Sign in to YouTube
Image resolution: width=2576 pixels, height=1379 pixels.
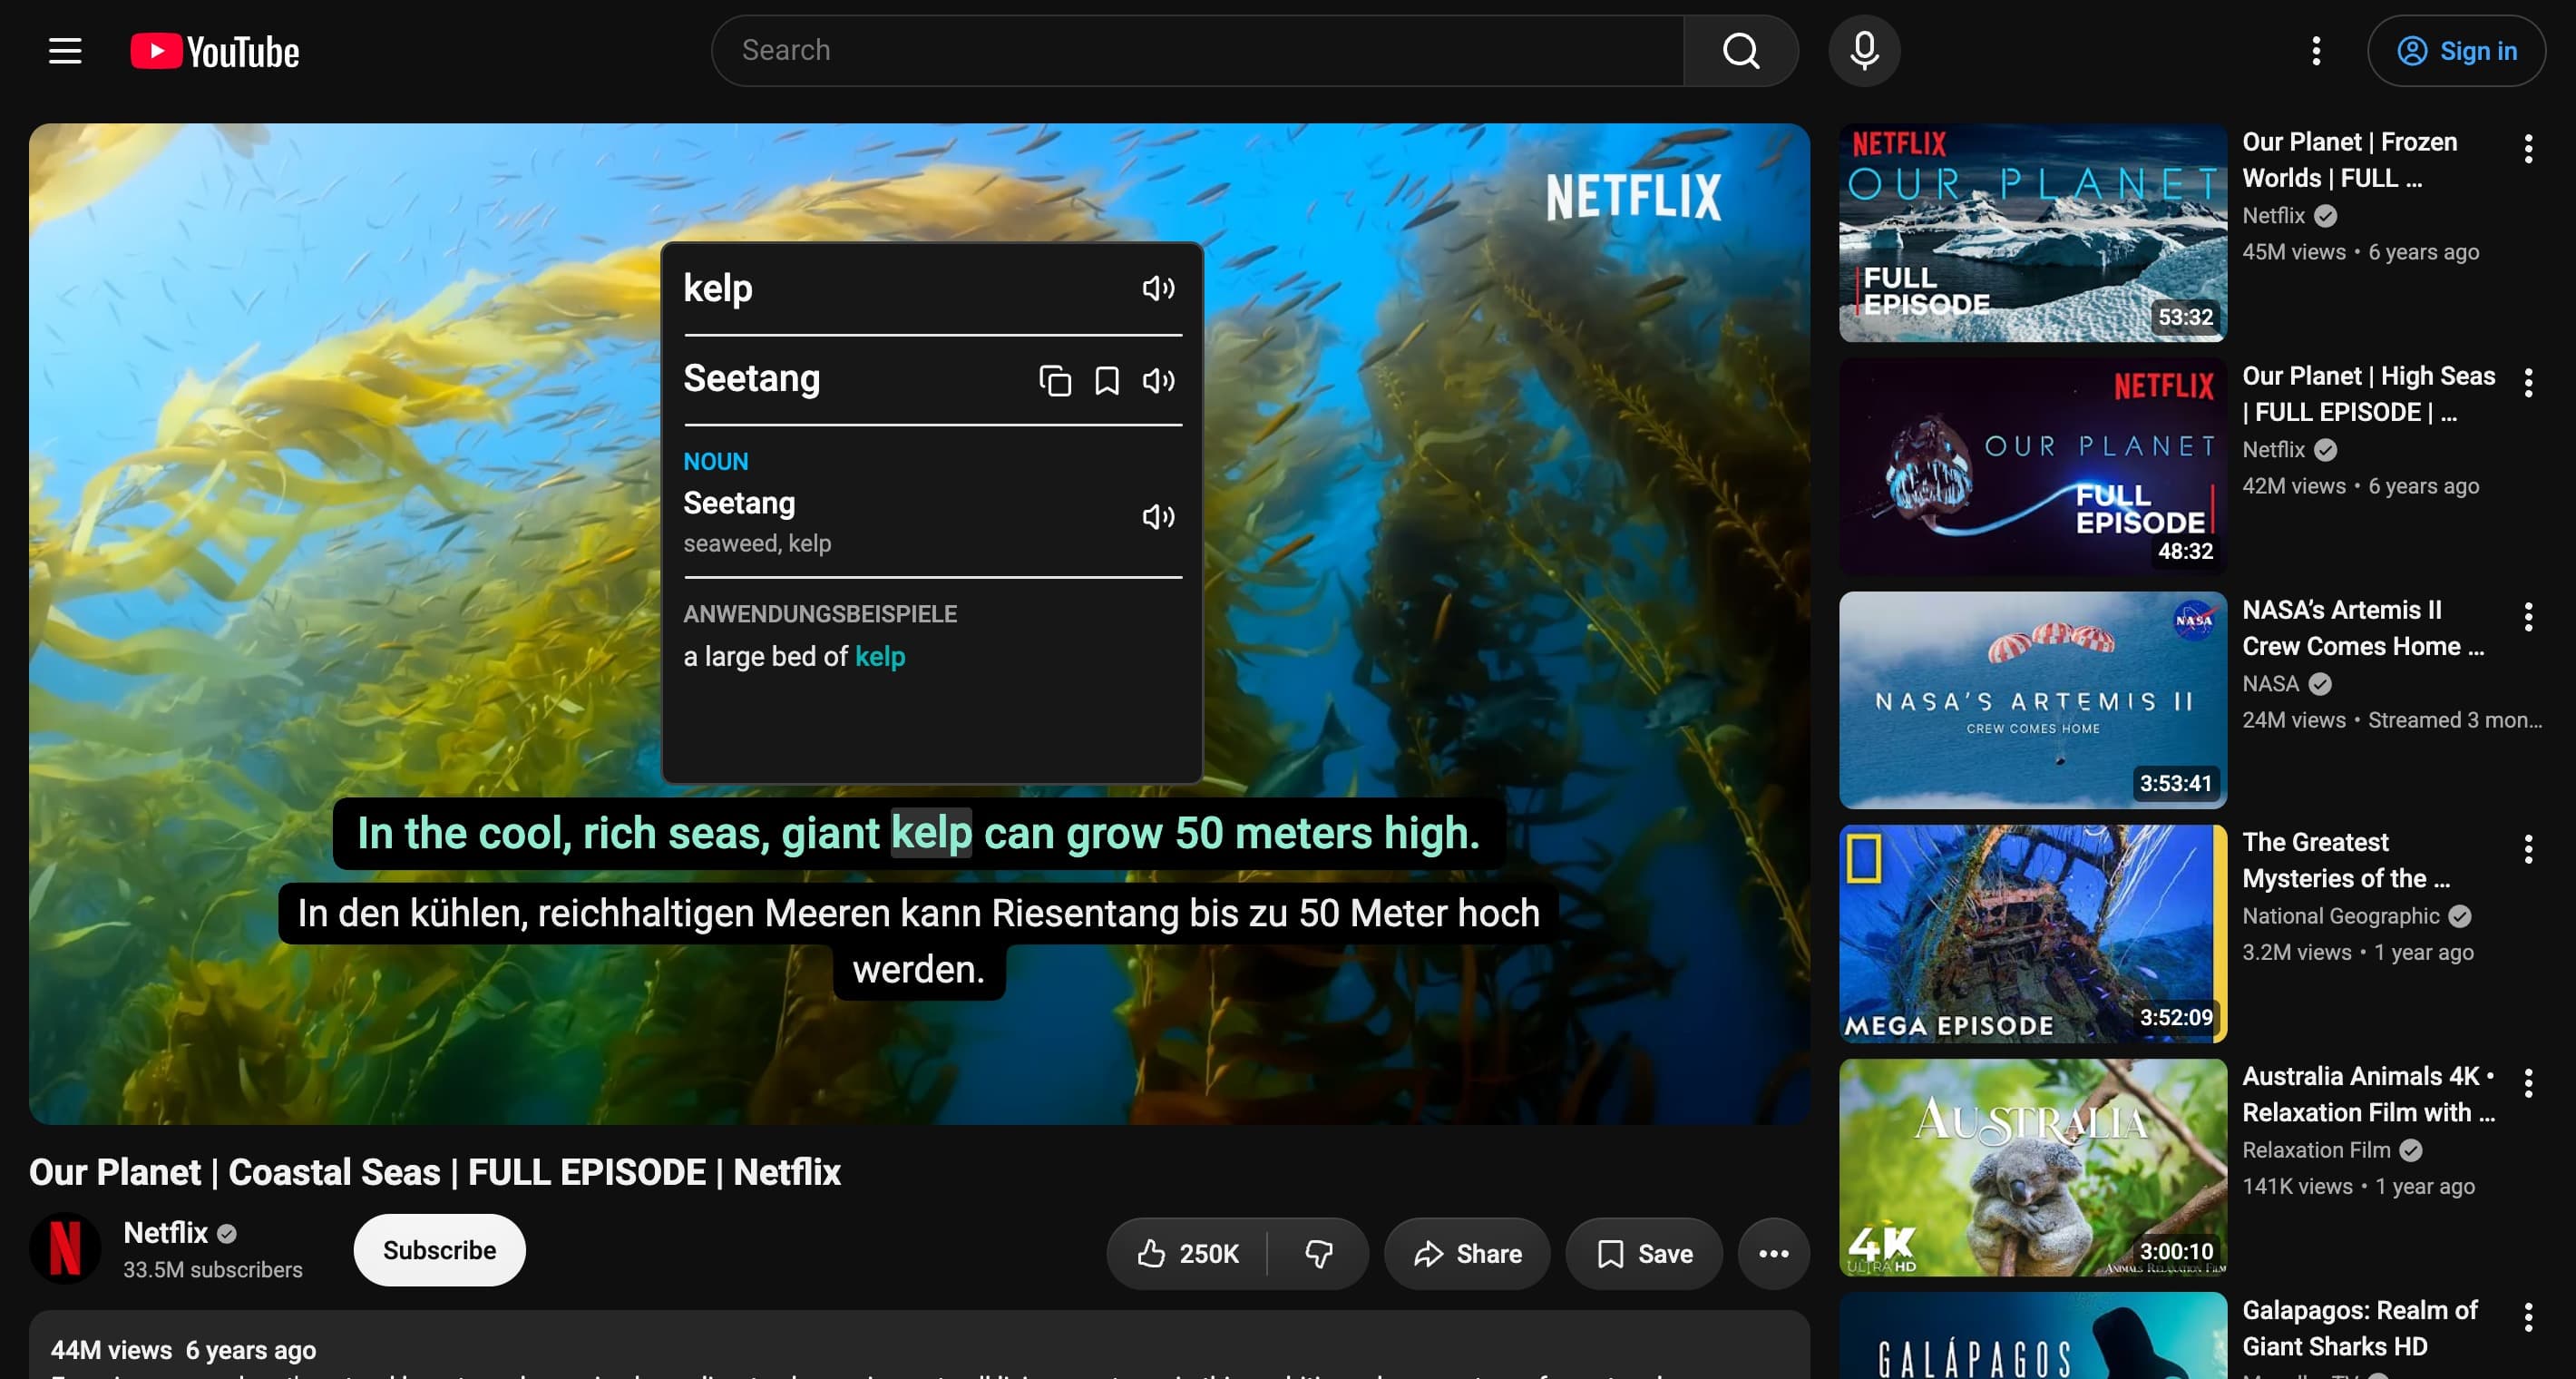(2456, 50)
